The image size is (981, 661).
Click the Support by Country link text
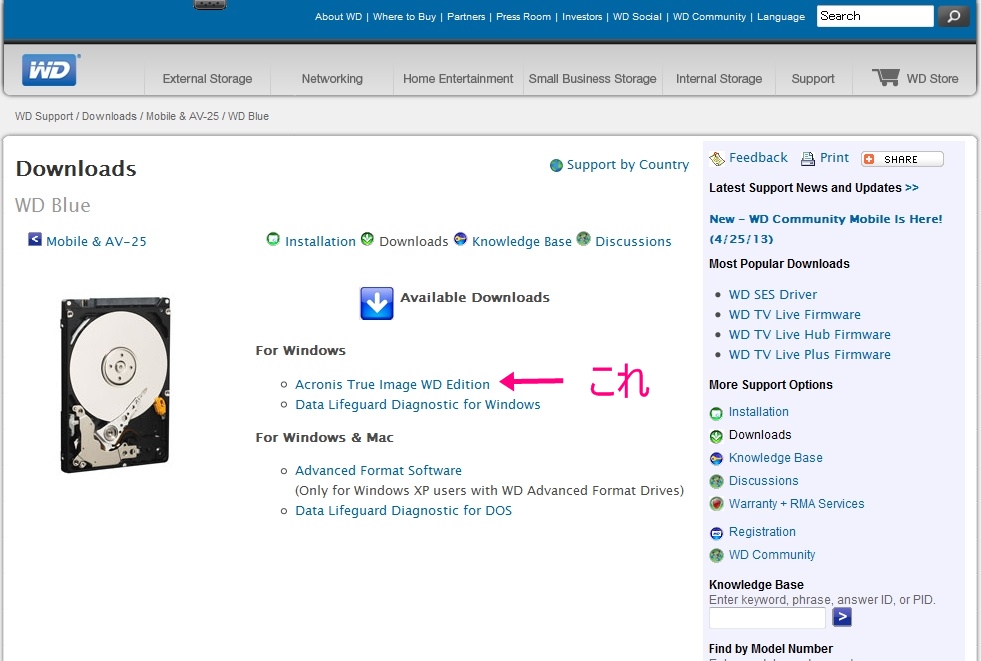coord(628,165)
